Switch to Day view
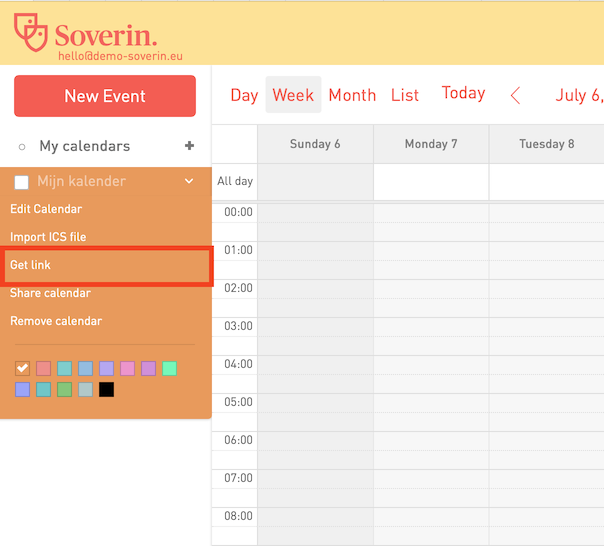The height and width of the screenshot is (546, 604). pyautogui.click(x=244, y=95)
